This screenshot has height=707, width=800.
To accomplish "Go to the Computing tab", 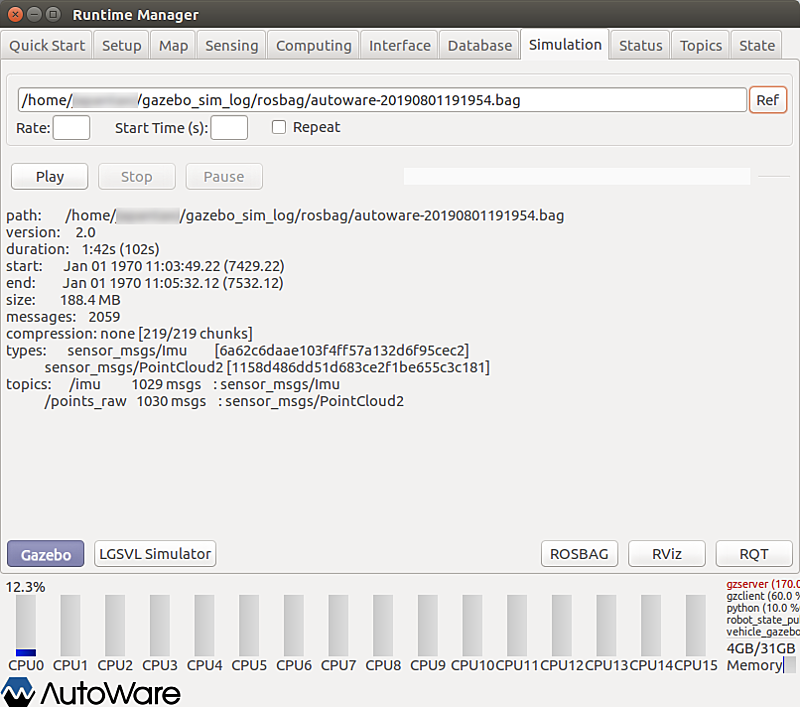I will [314, 45].
